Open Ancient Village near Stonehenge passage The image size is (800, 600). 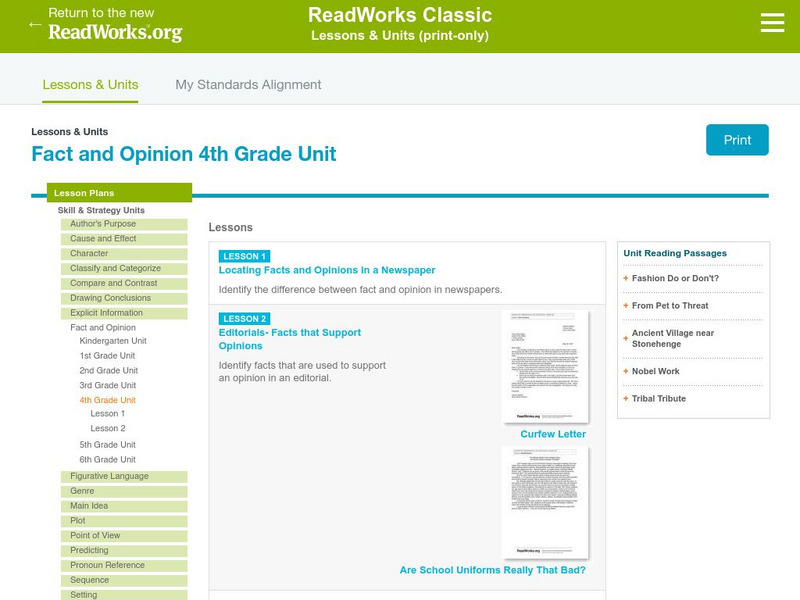(x=672, y=338)
